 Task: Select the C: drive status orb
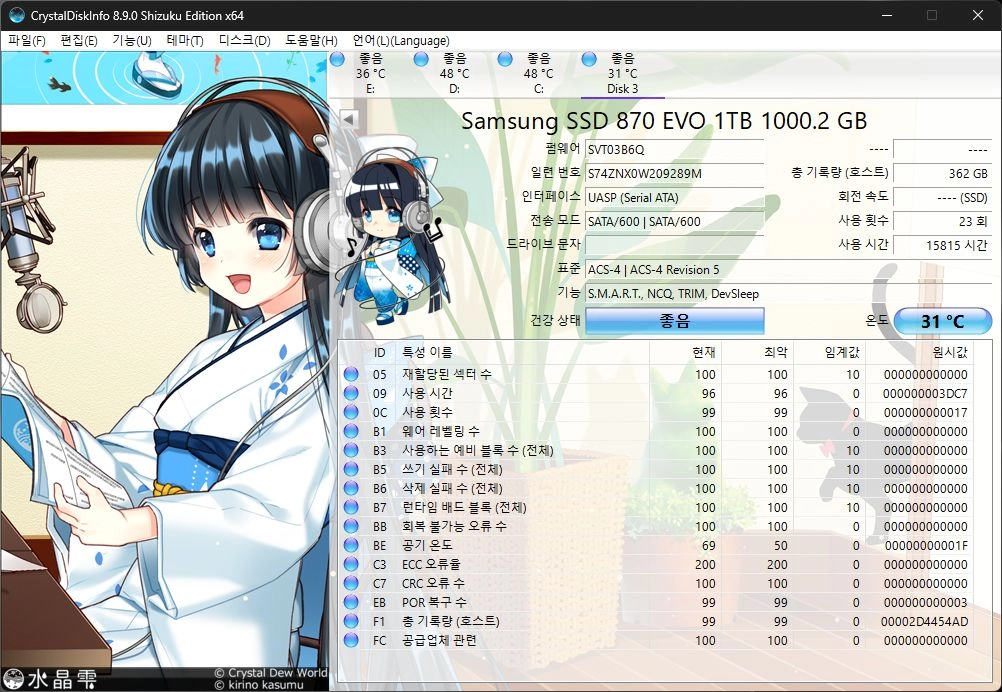(x=505, y=59)
